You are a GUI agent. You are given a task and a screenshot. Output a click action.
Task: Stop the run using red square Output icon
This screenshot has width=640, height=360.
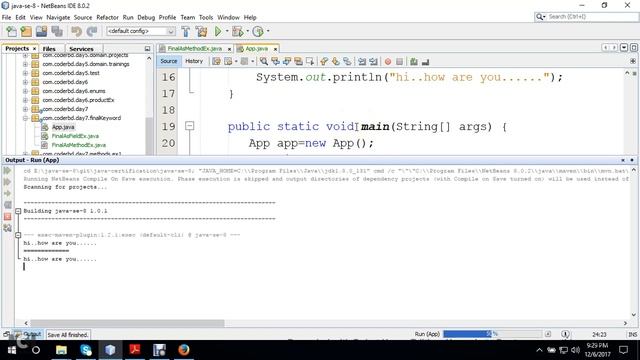pyautogui.click(x=7, y=217)
